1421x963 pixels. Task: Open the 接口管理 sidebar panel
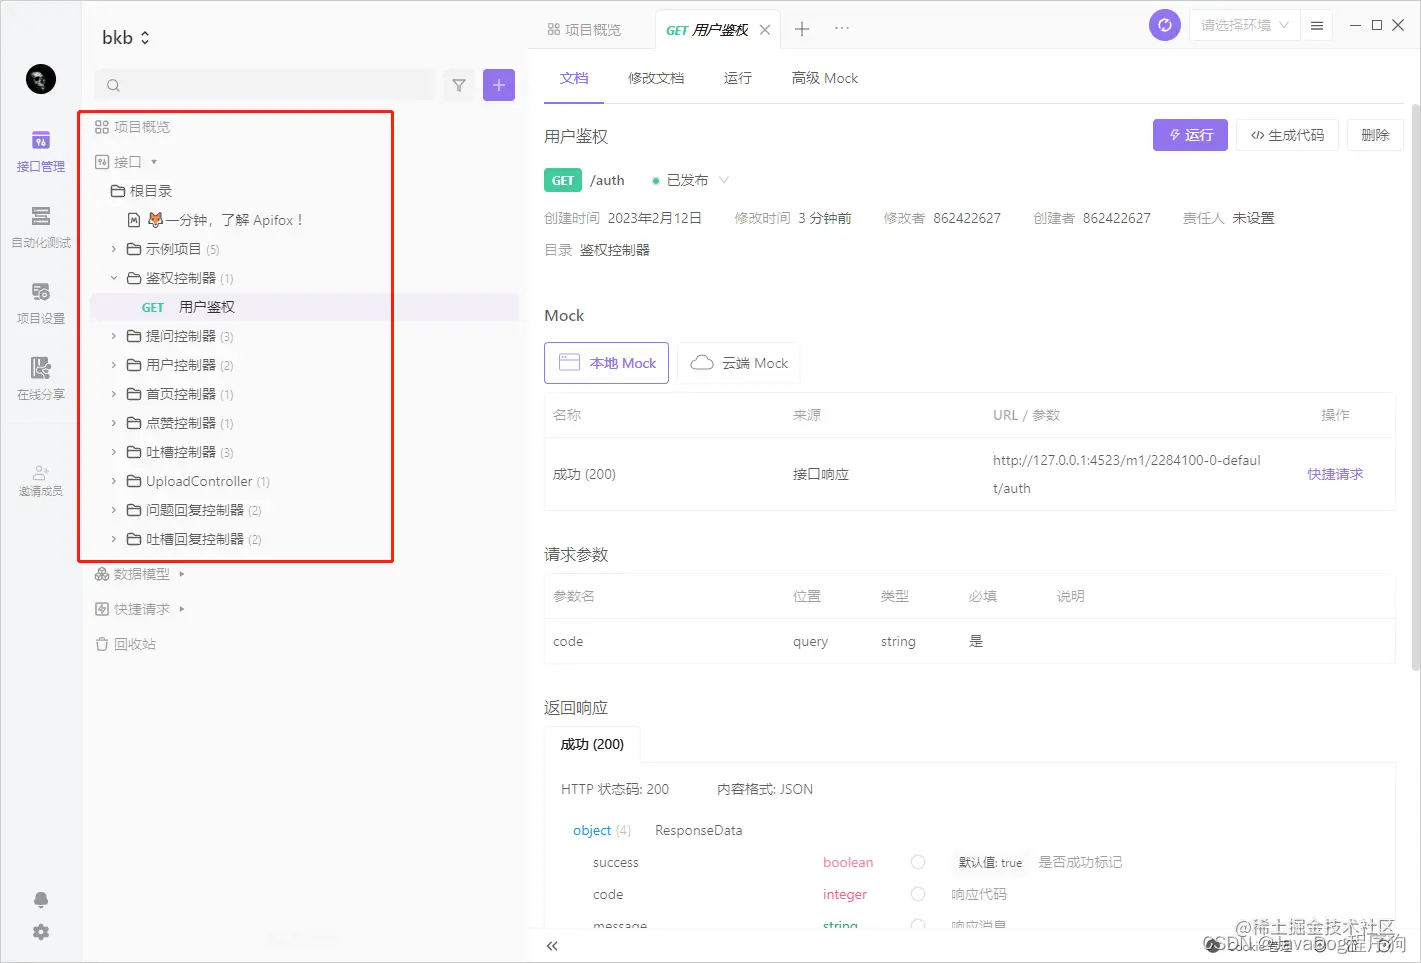tap(40, 152)
